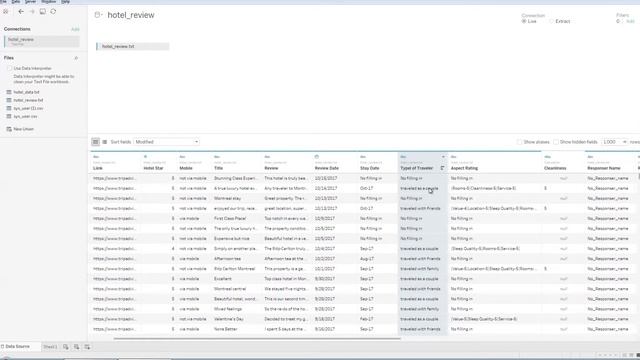Open the dropdown arrow next to data source icon

[101, 16]
